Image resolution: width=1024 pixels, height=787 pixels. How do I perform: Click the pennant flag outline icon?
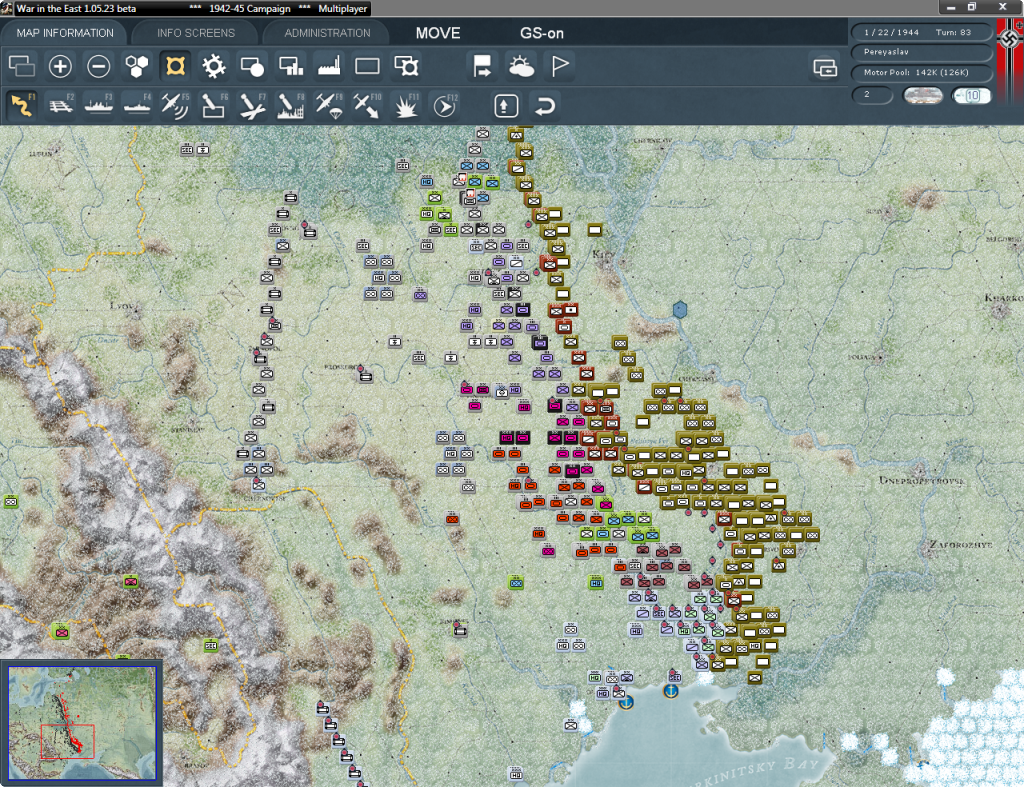[560, 66]
